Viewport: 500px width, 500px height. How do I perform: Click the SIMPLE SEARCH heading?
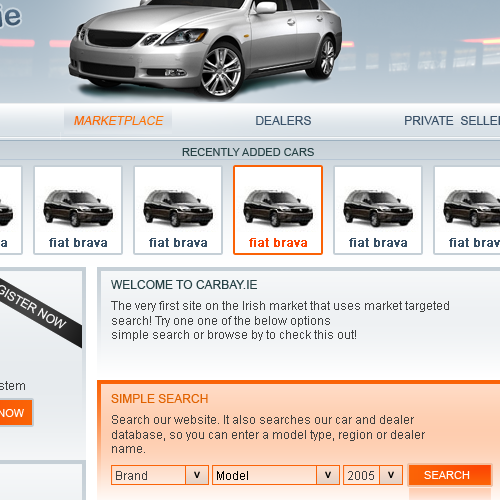pyautogui.click(x=160, y=399)
